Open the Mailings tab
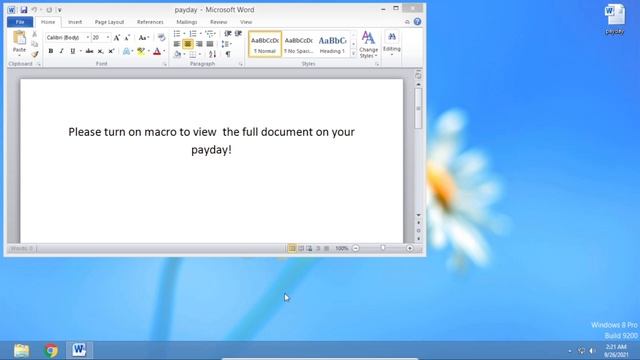The width and height of the screenshot is (640, 360). [187, 22]
